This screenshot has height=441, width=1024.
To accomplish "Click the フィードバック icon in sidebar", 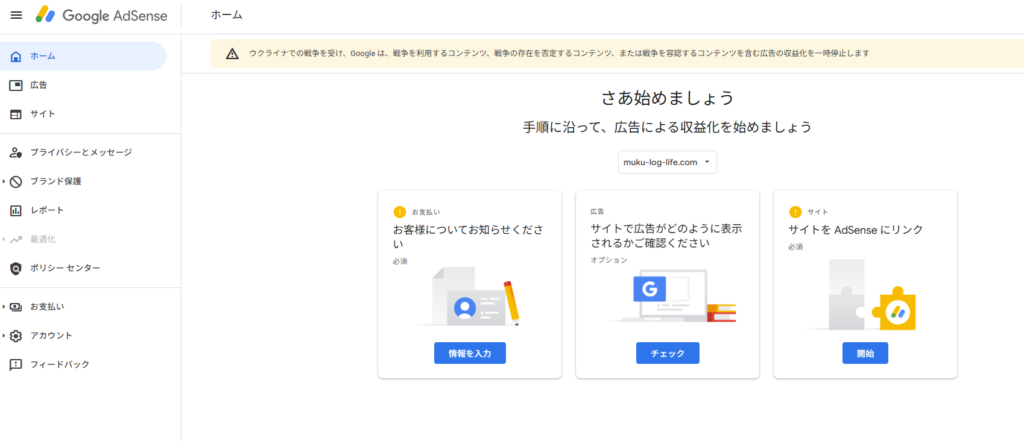I will (16, 364).
